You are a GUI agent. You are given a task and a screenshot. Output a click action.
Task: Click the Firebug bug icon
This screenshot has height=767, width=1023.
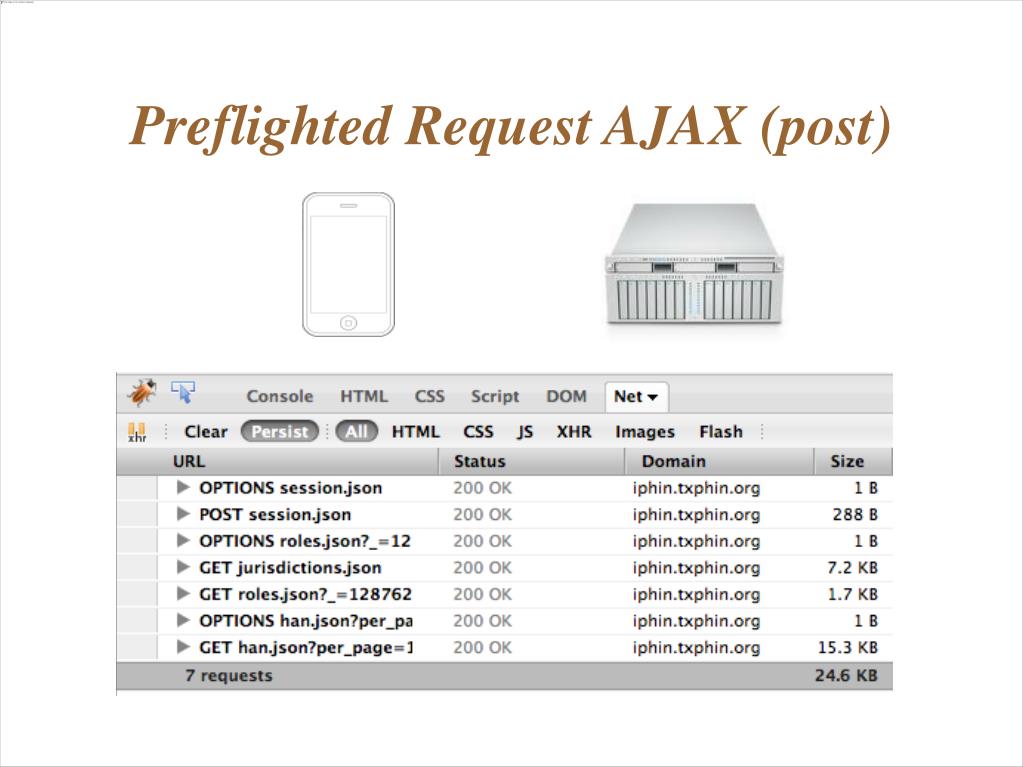pos(142,393)
